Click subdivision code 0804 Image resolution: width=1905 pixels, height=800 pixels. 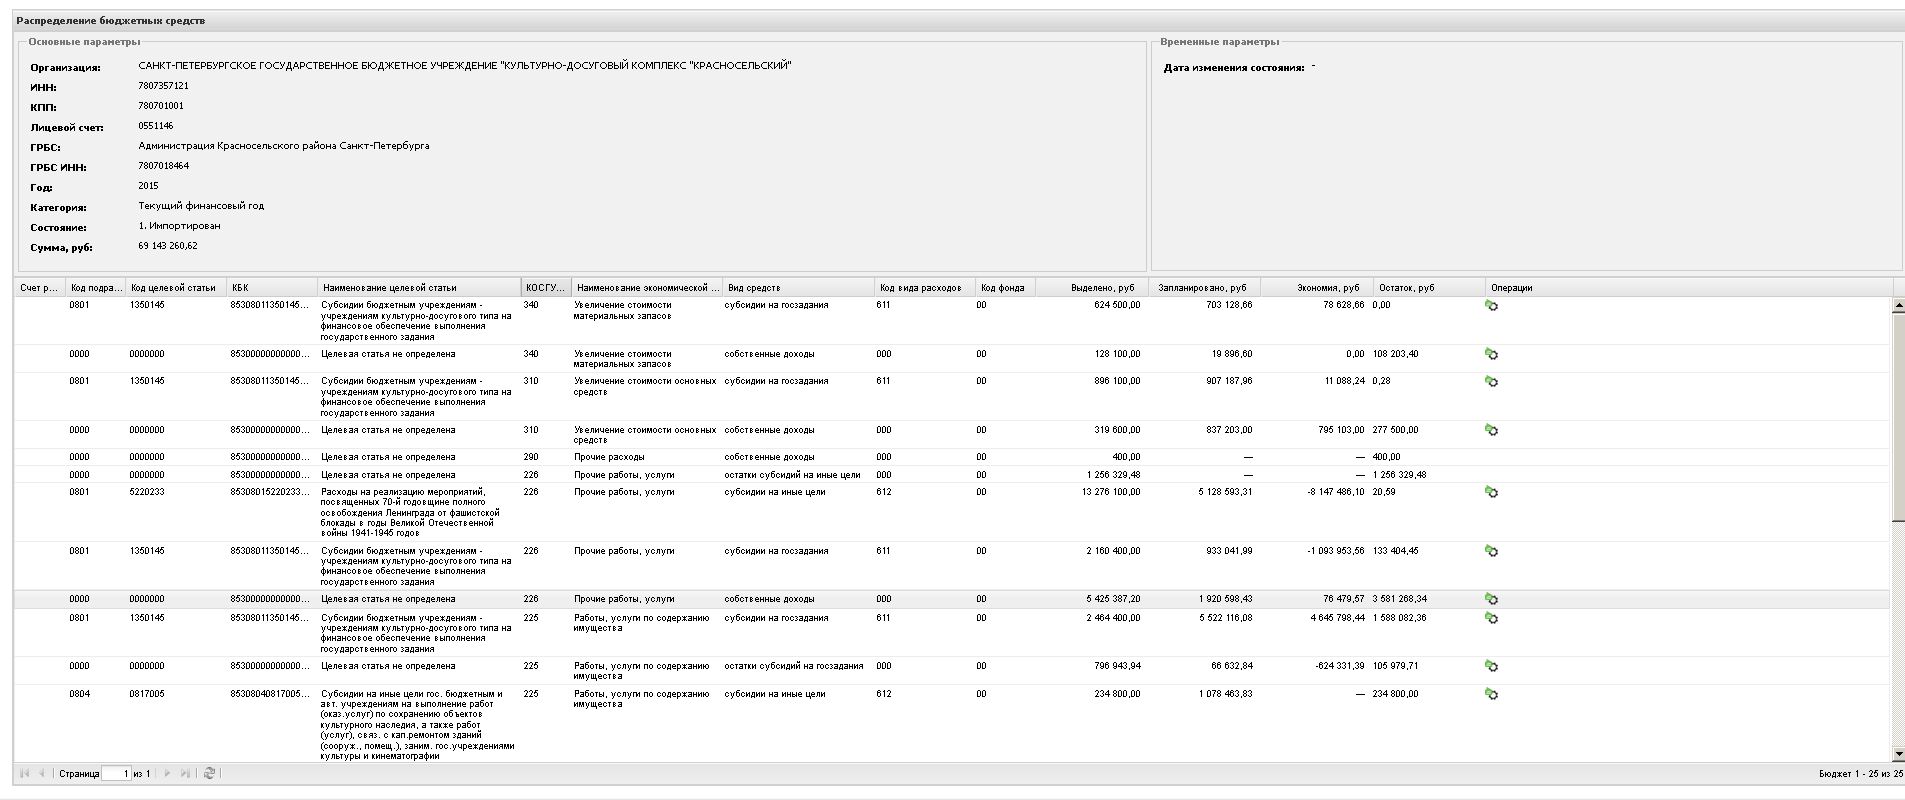click(x=79, y=694)
